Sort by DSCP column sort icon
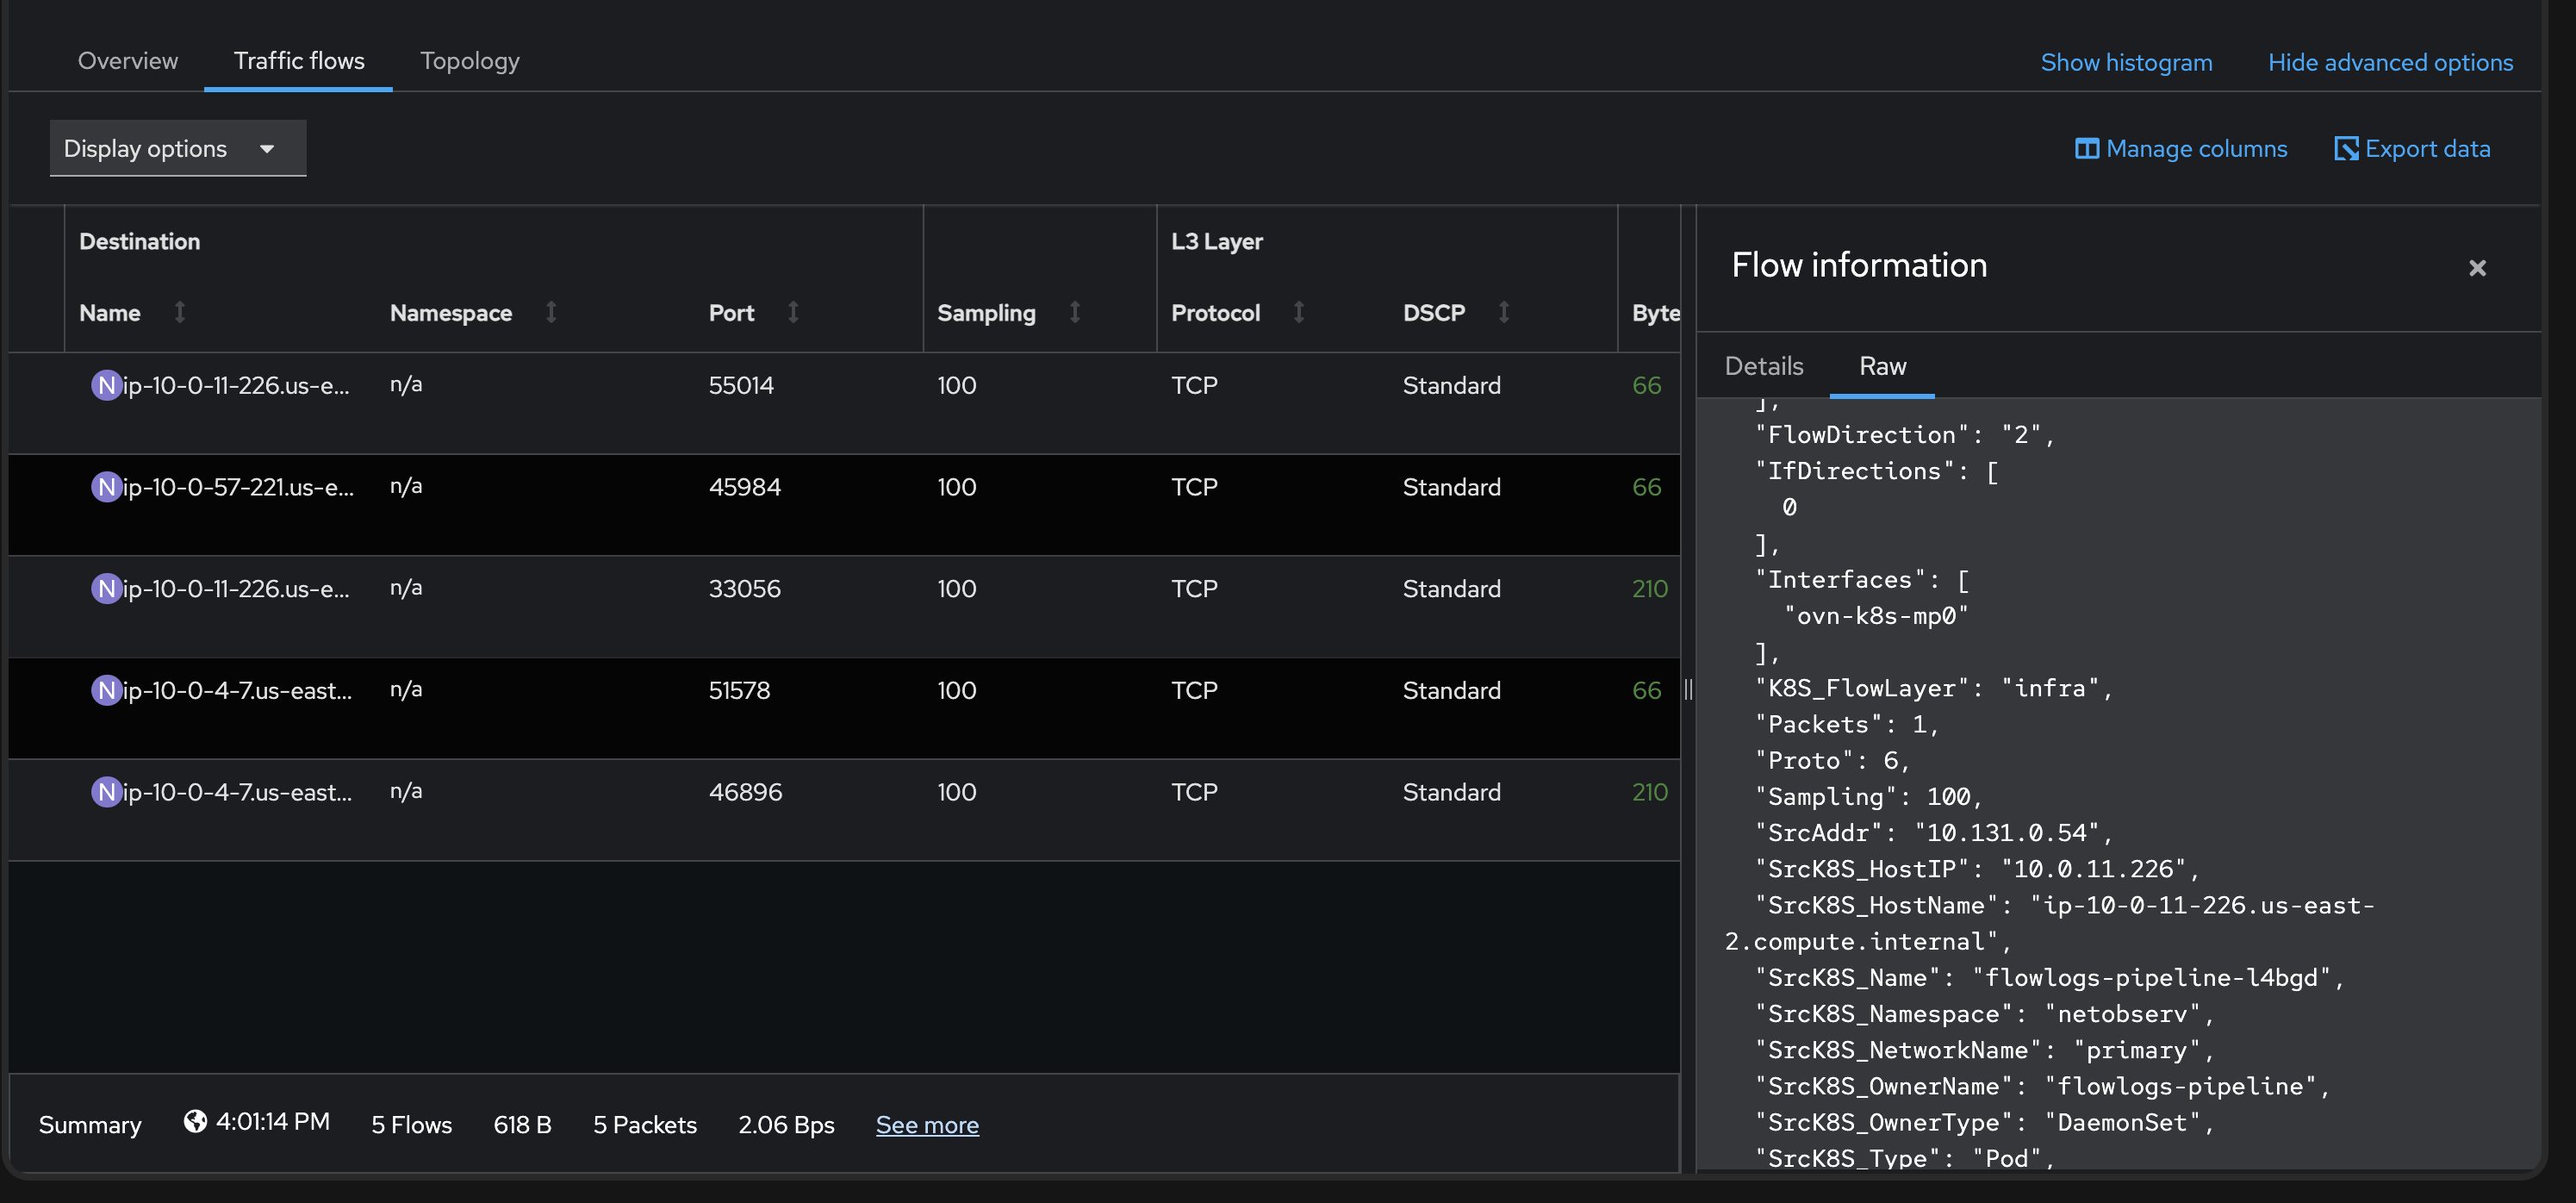The height and width of the screenshot is (1203, 2576). coord(1504,312)
